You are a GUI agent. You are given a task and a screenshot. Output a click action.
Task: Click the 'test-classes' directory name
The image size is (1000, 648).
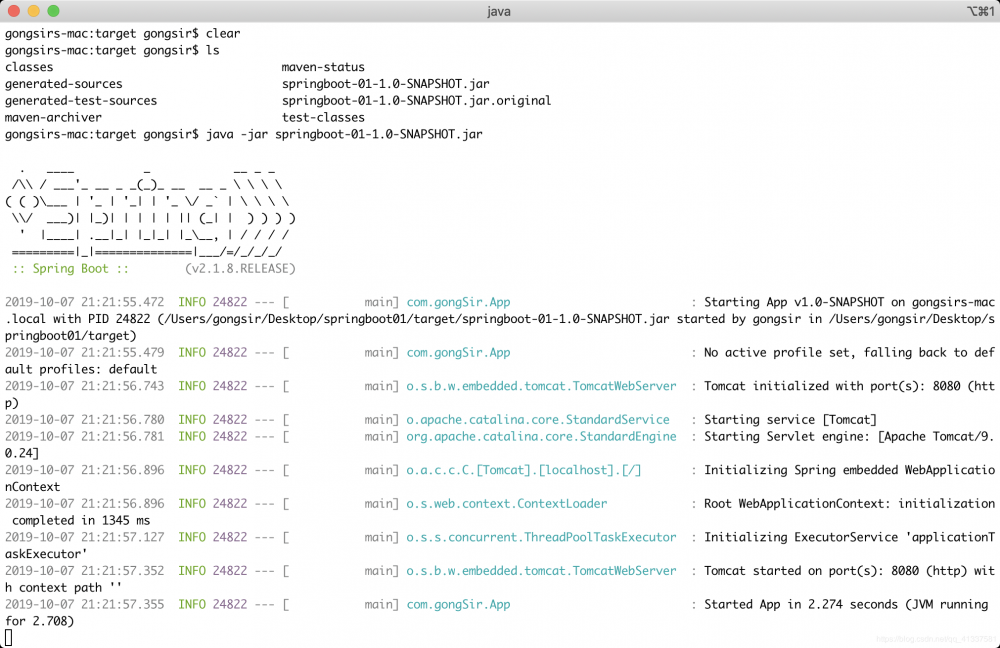(x=323, y=117)
